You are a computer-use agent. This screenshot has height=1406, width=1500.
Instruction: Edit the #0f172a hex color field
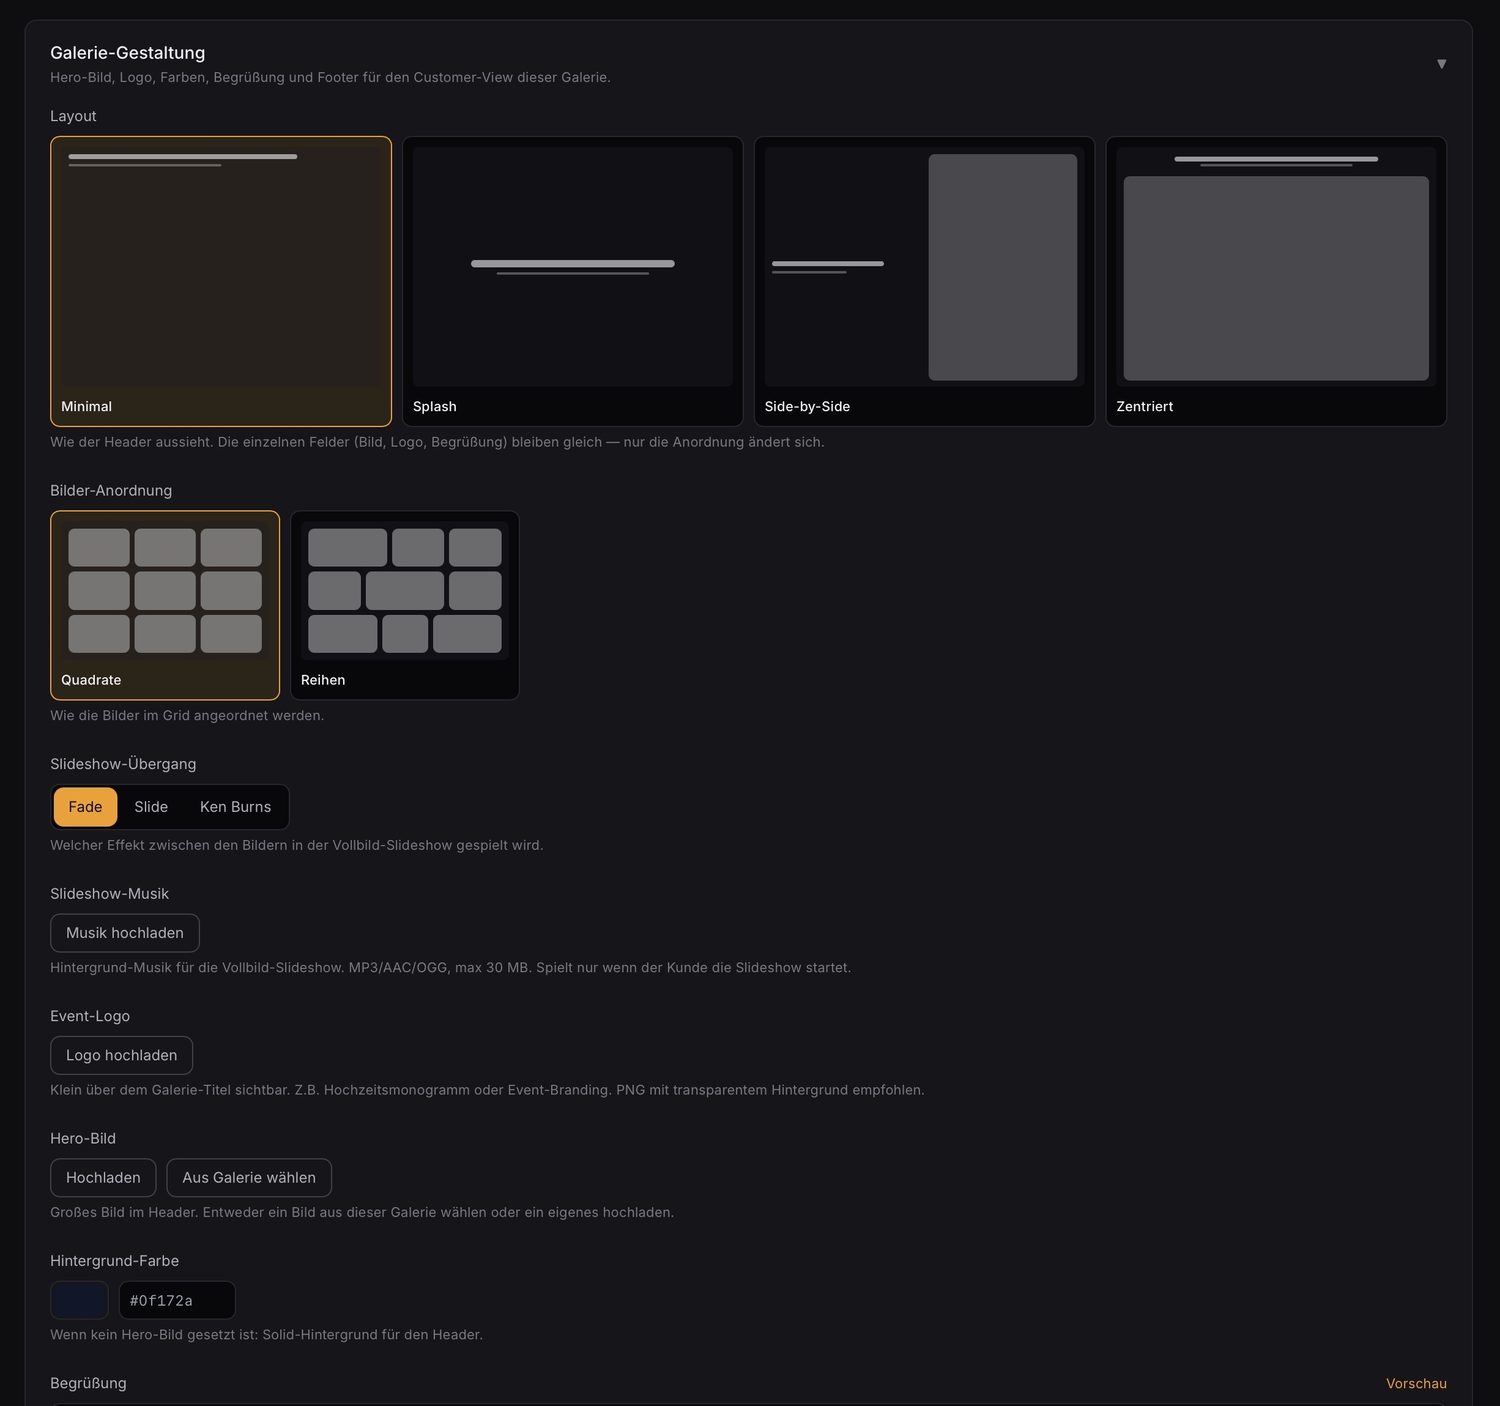[177, 1300]
